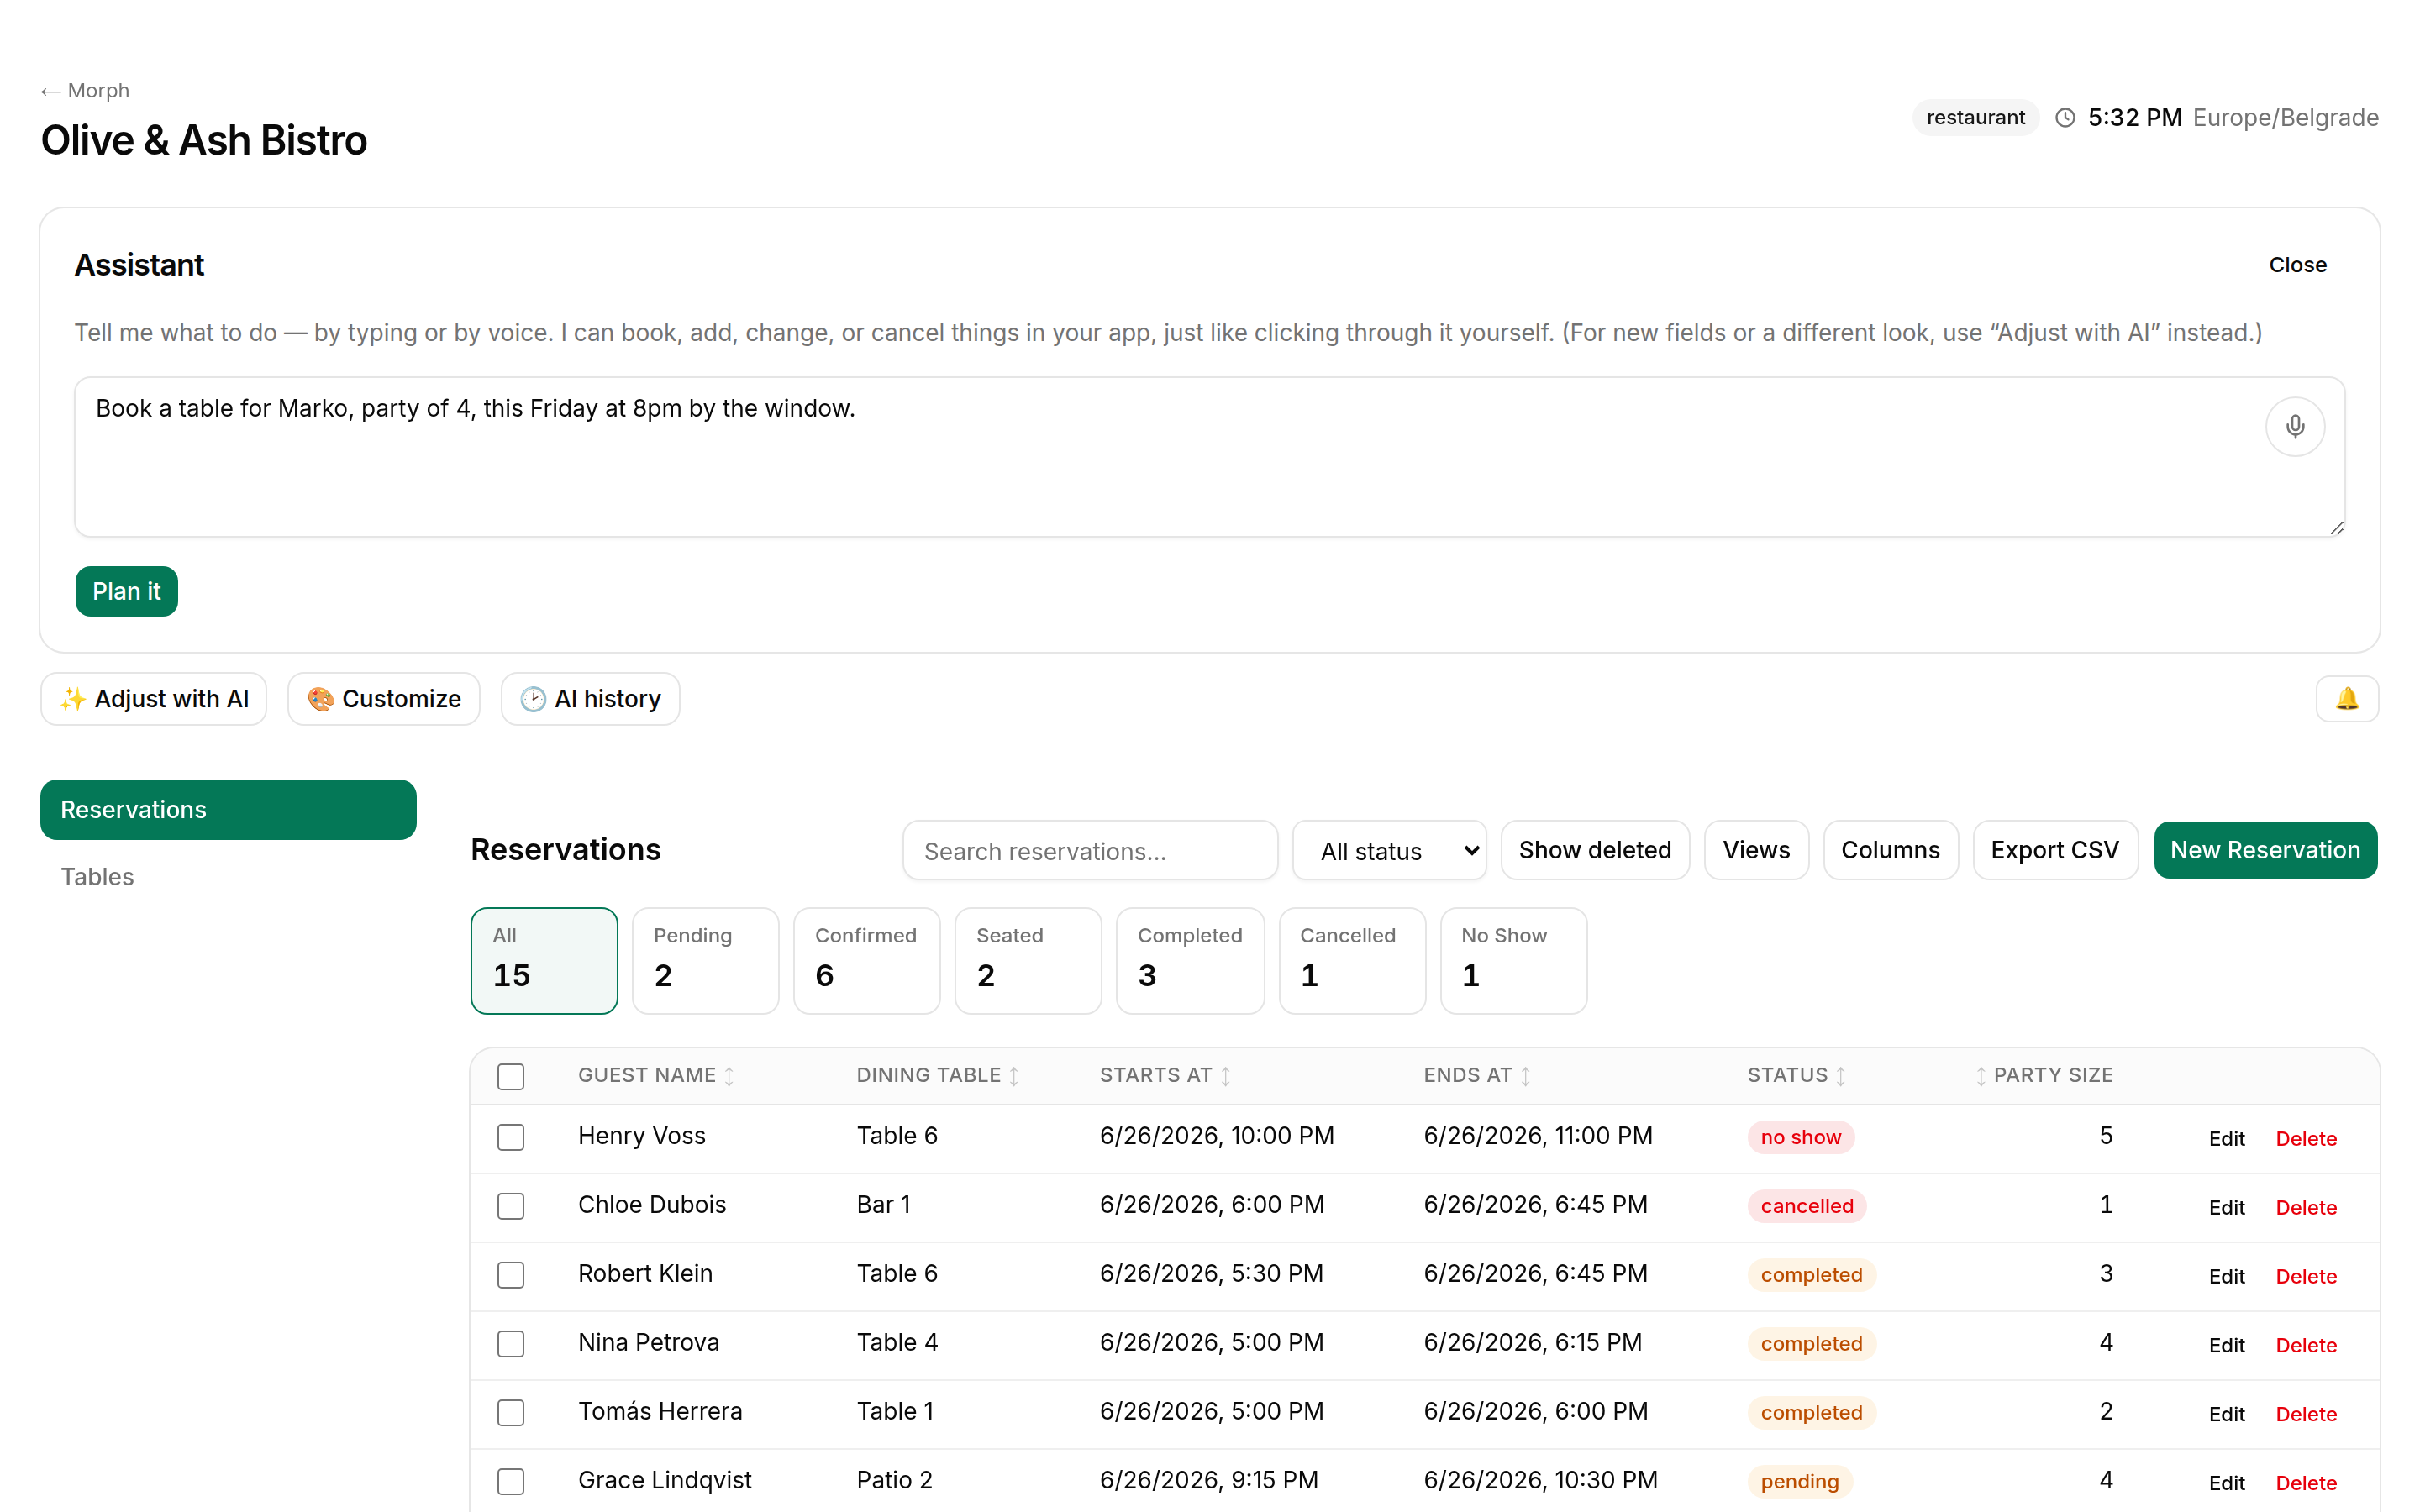
Task: Delete the Robert Klein reservation
Action: pyautogui.click(x=2306, y=1277)
